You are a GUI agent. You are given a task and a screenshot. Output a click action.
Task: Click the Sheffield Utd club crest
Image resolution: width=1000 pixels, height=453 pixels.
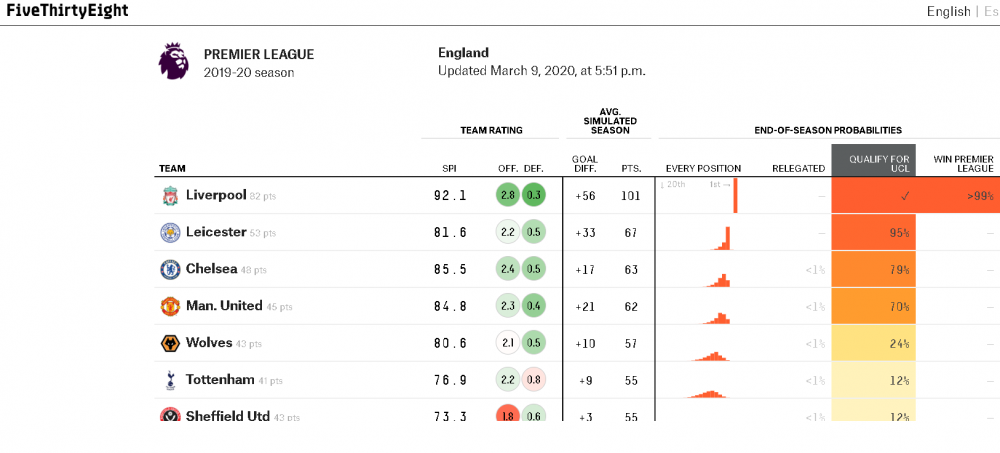[170, 415]
